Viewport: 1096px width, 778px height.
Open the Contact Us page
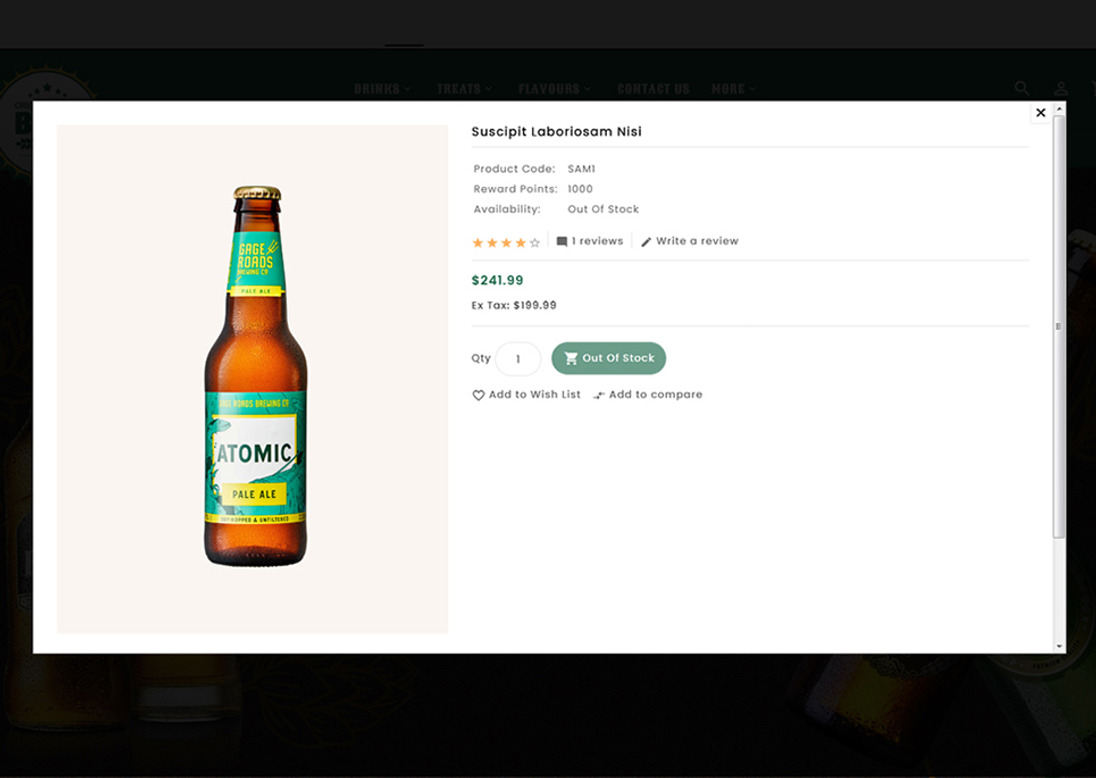point(653,89)
